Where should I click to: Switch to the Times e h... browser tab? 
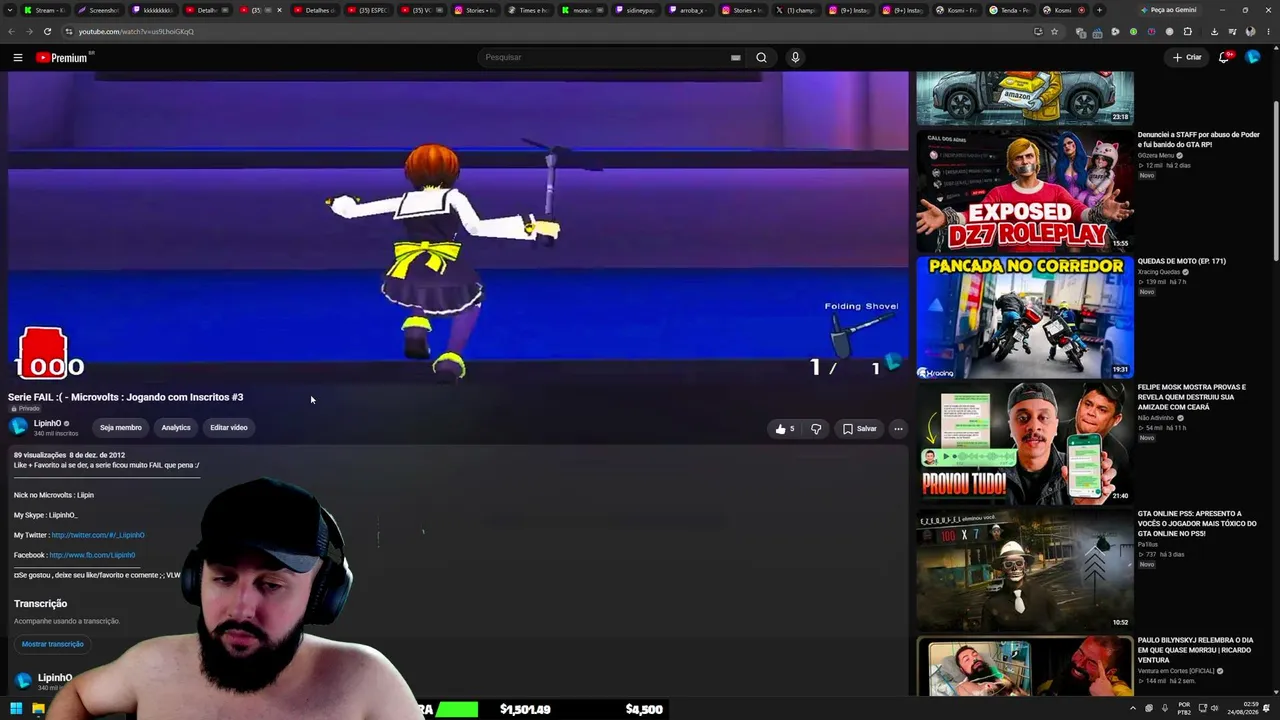[528, 10]
